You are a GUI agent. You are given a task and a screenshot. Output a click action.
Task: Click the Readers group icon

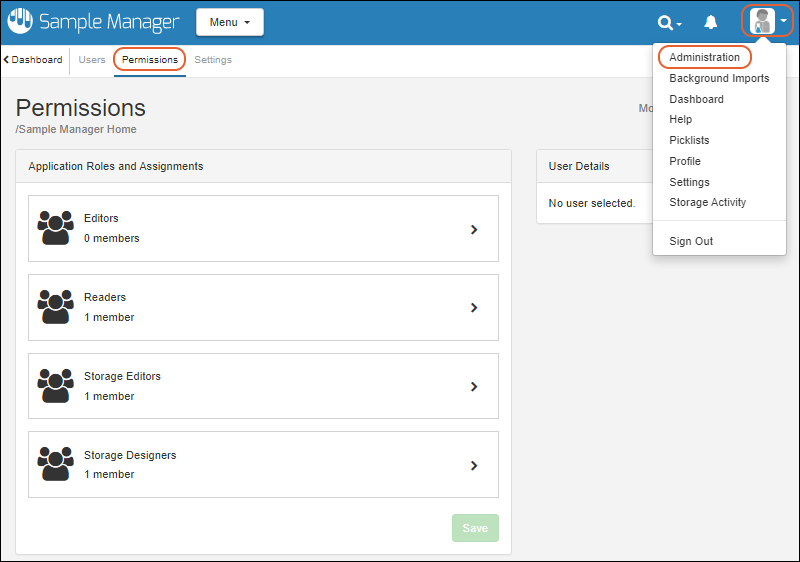pos(55,307)
